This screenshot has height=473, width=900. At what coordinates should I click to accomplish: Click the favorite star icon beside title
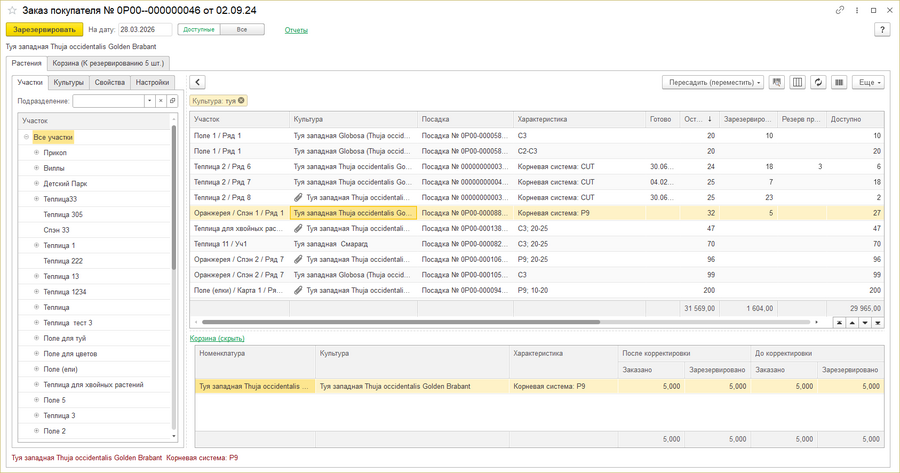coord(12,10)
